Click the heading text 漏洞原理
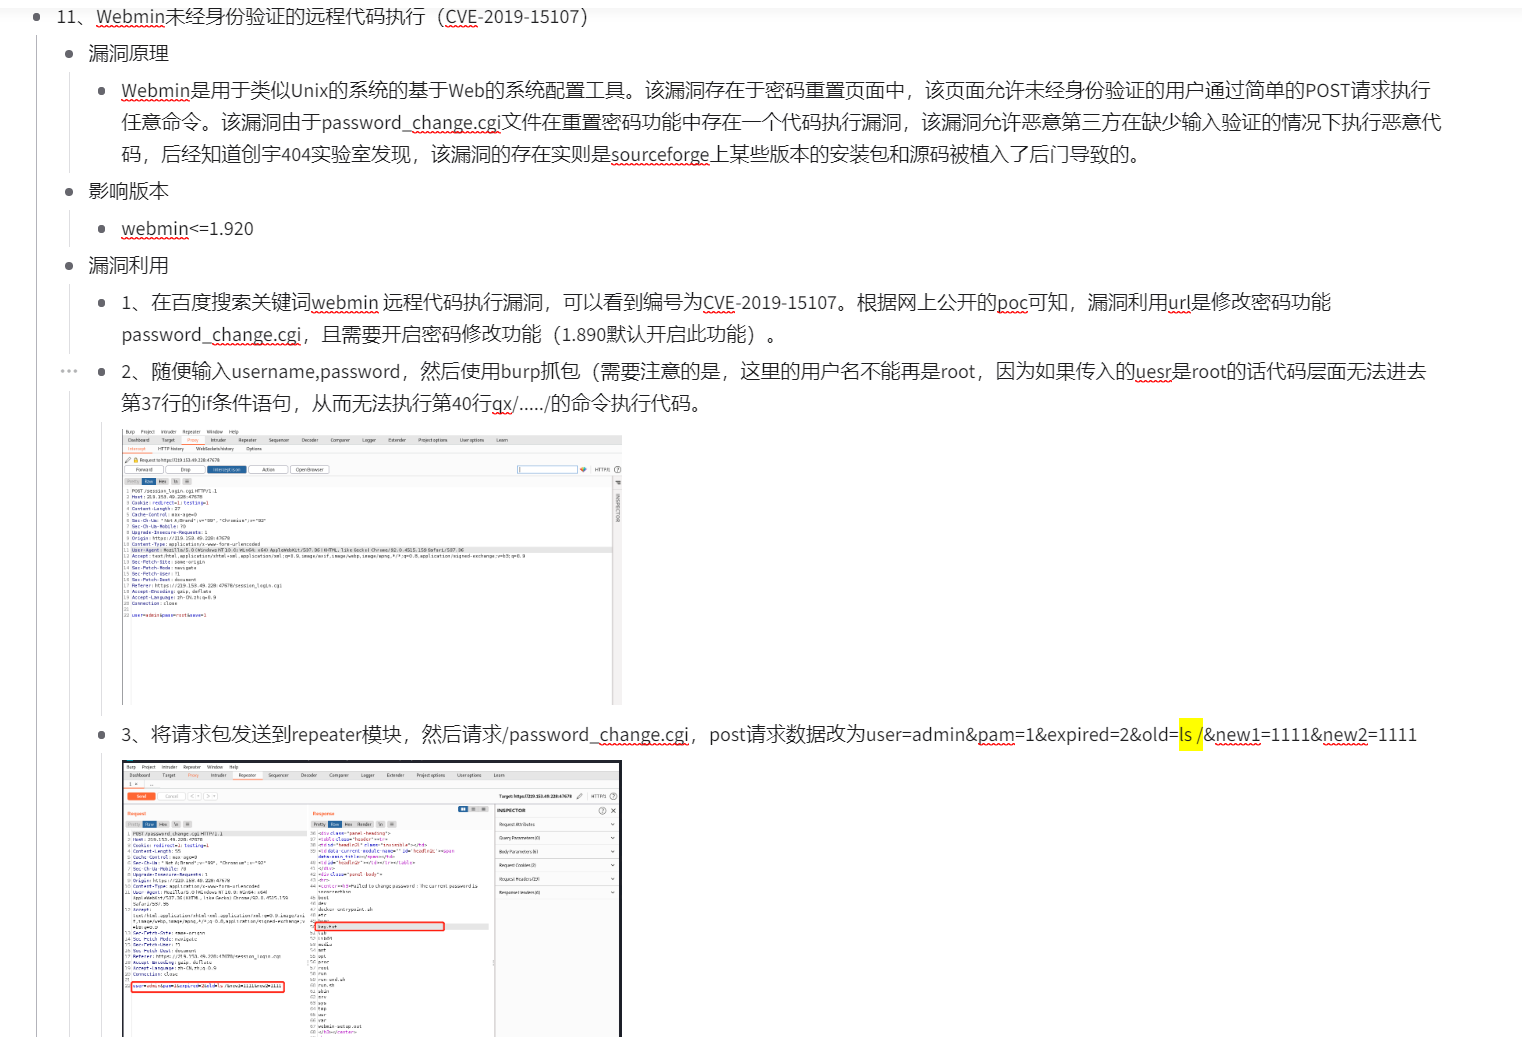 pyautogui.click(x=128, y=54)
